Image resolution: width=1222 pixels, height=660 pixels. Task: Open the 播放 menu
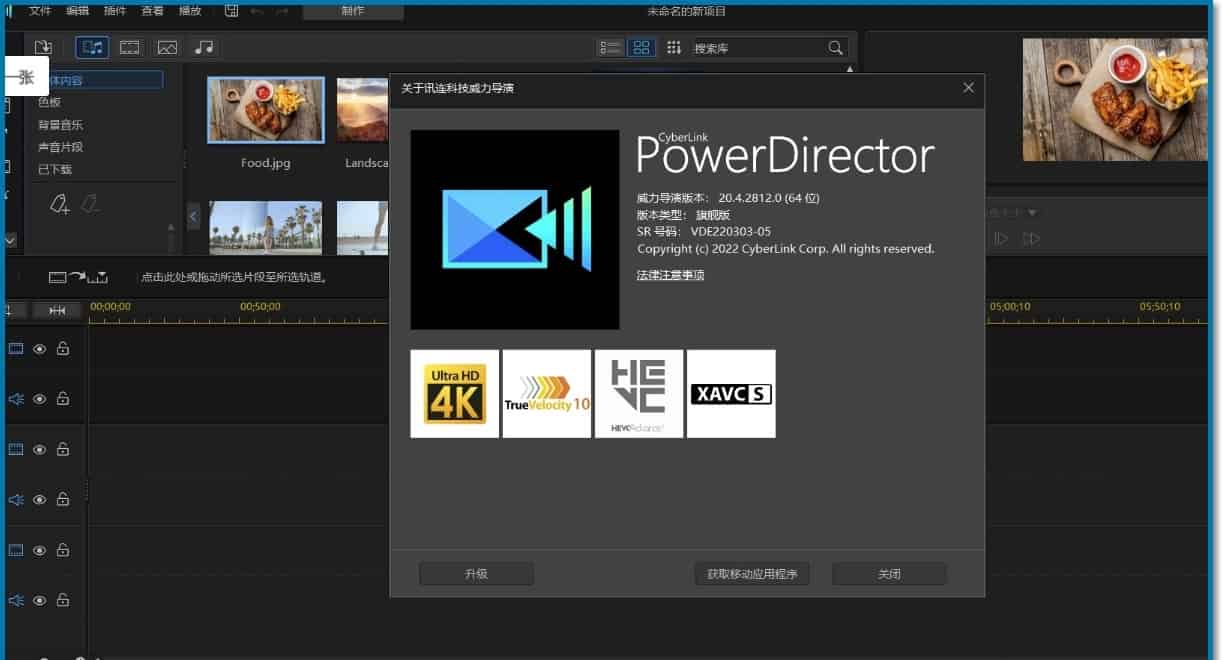click(x=189, y=11)
